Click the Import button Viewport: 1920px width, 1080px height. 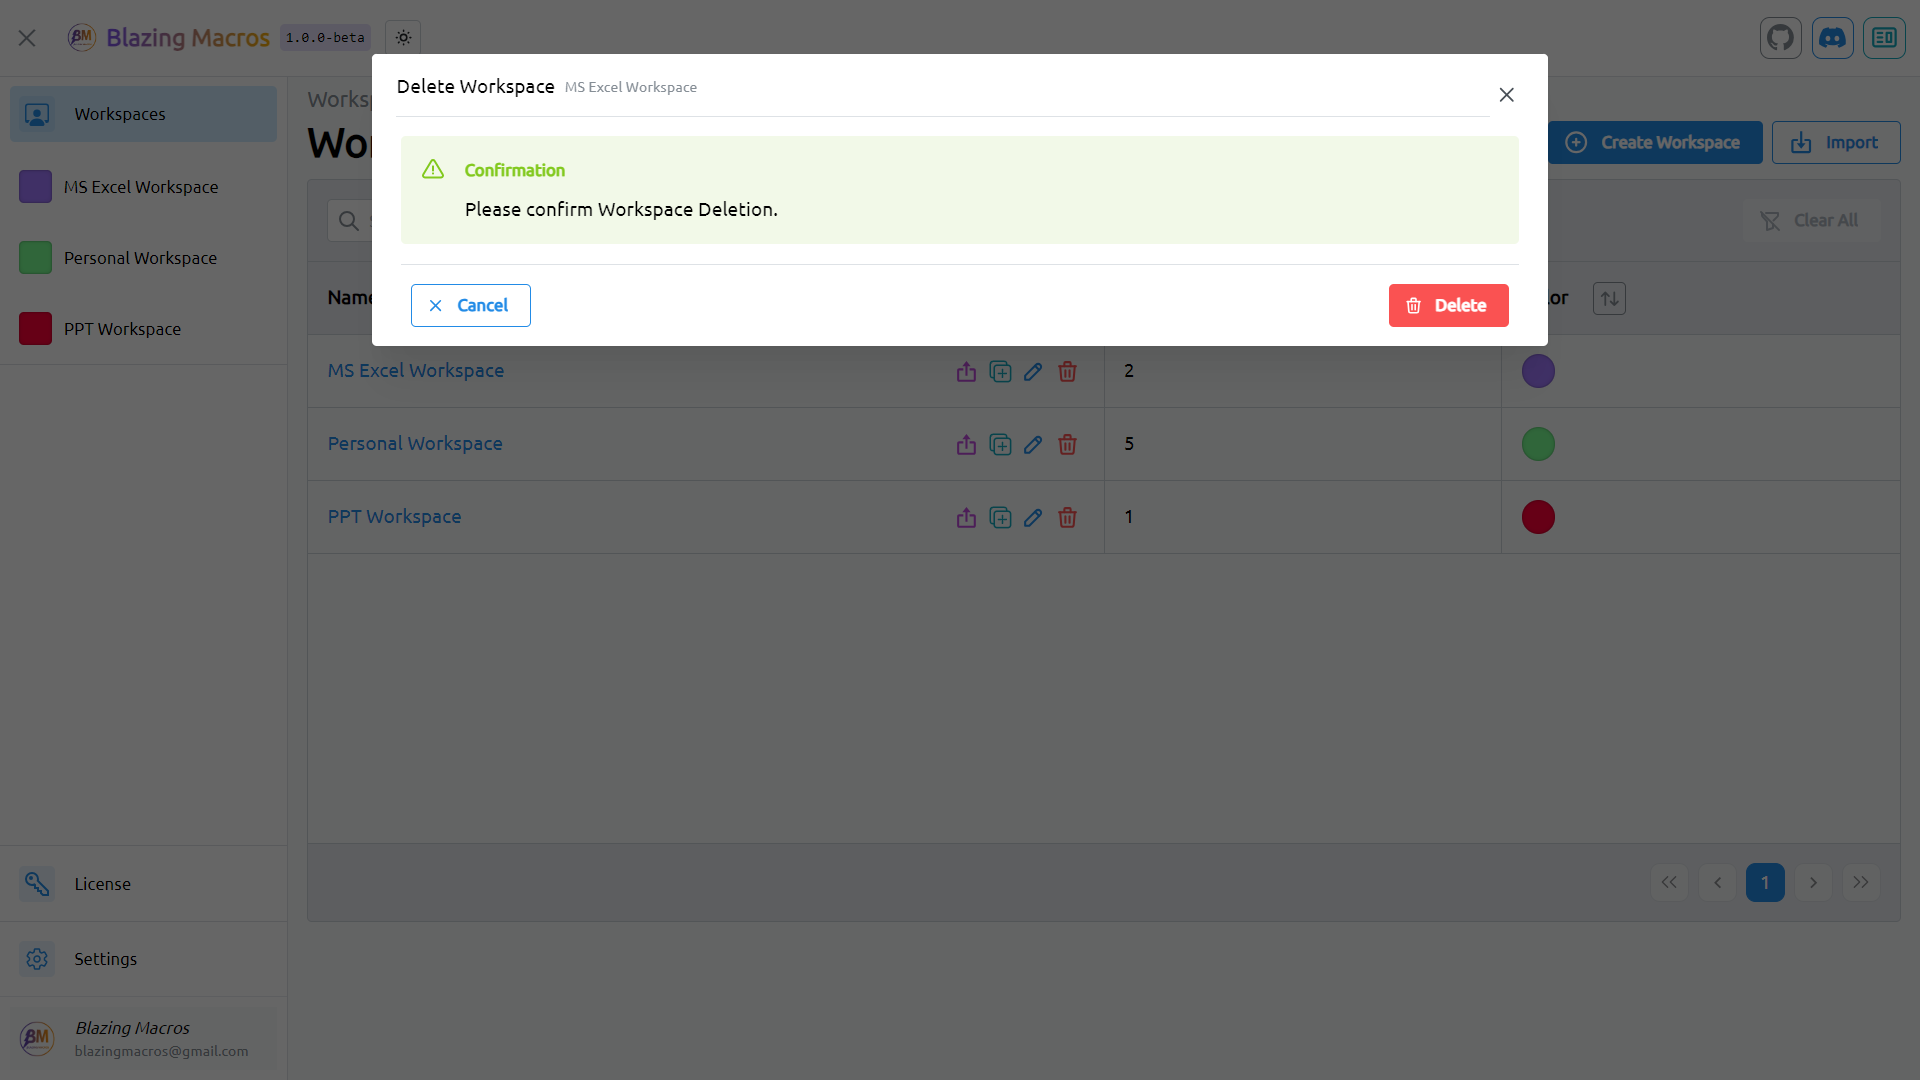(1836, 143)
